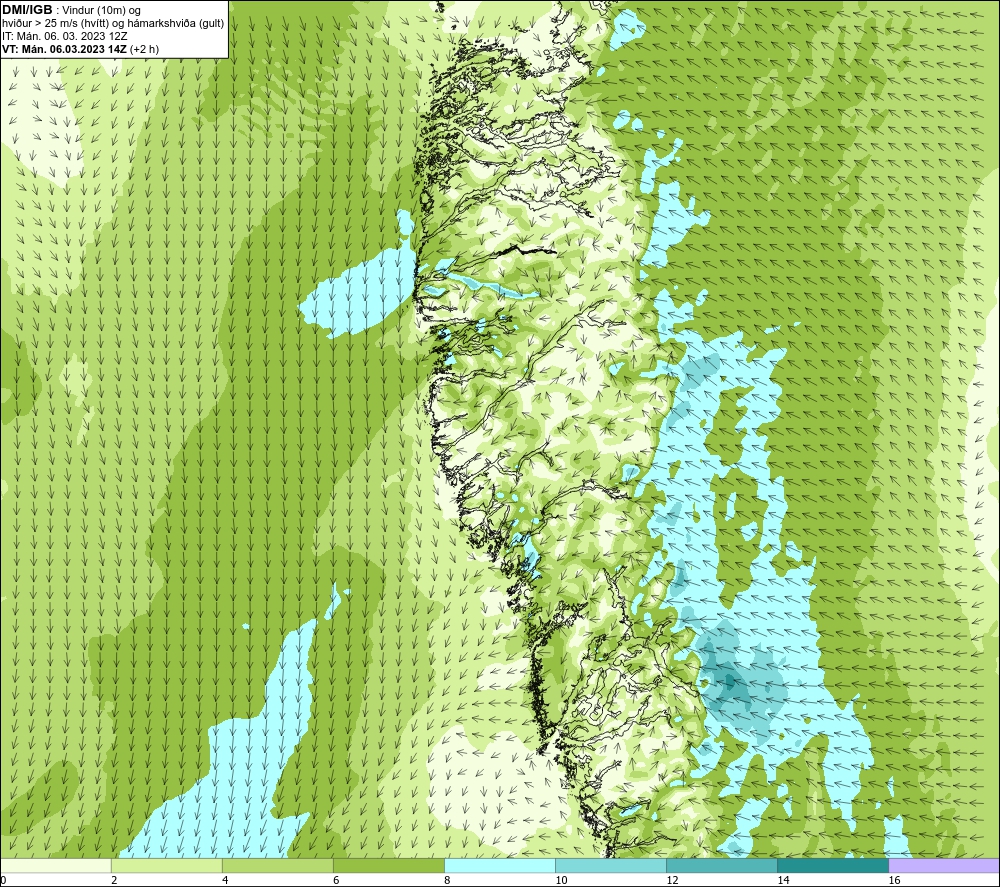Select the medium green 4–6 color scale segment

tap(277, 865)
